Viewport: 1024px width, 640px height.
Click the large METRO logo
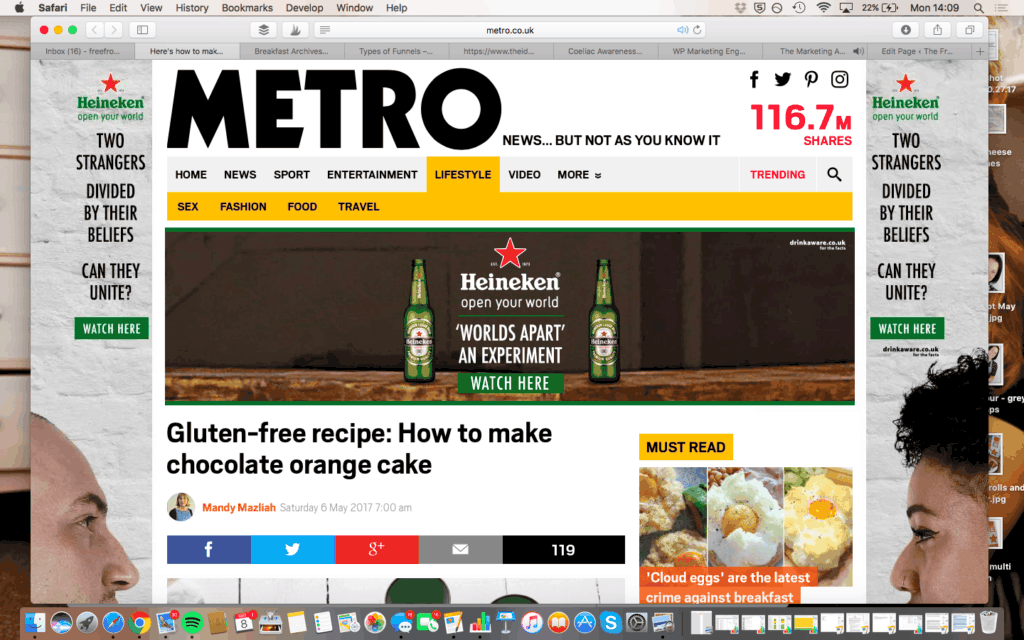pos(334,109)
